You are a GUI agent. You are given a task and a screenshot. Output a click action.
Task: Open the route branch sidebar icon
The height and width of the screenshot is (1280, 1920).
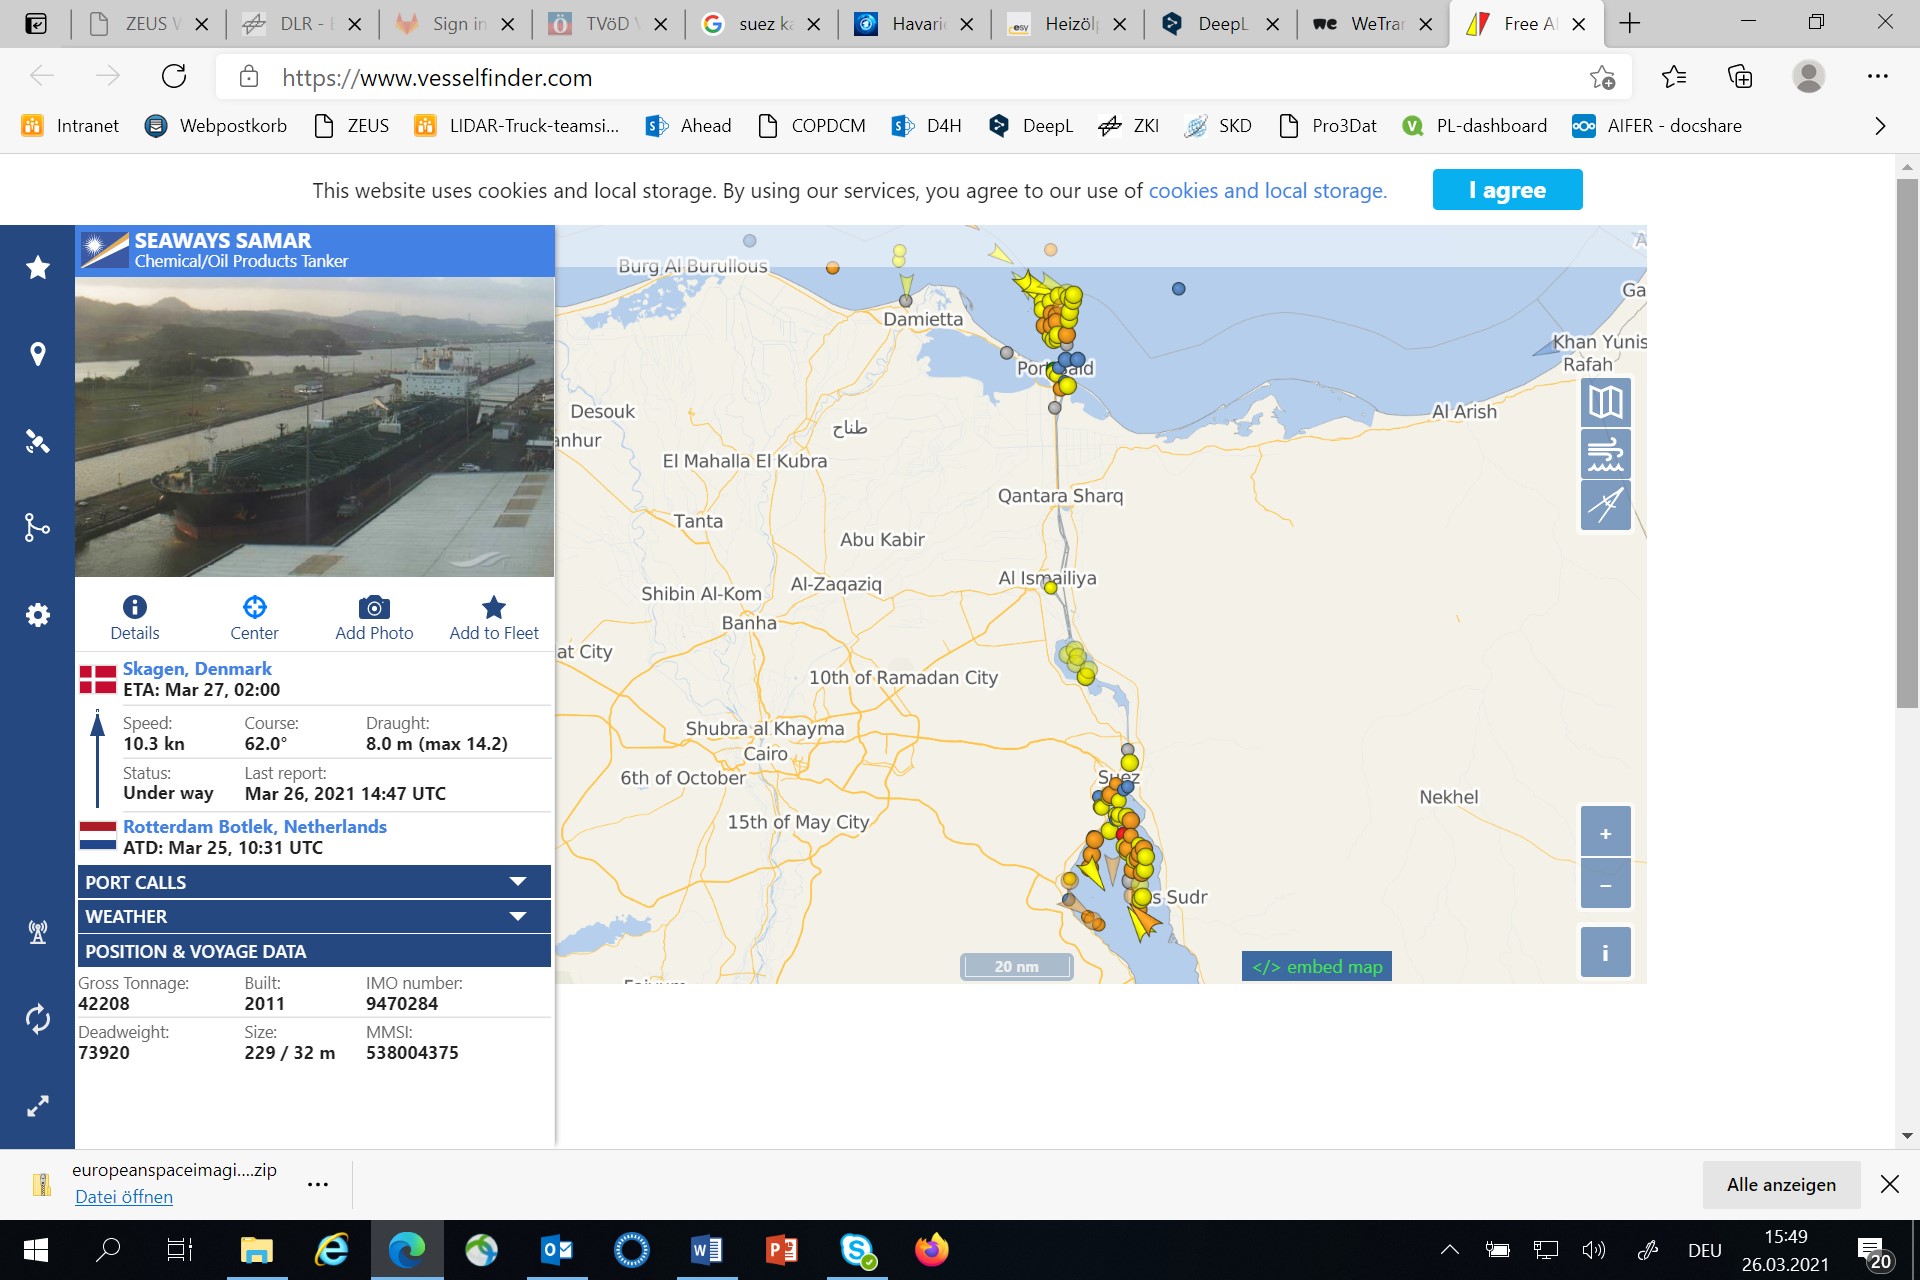(x=38, y=527)
